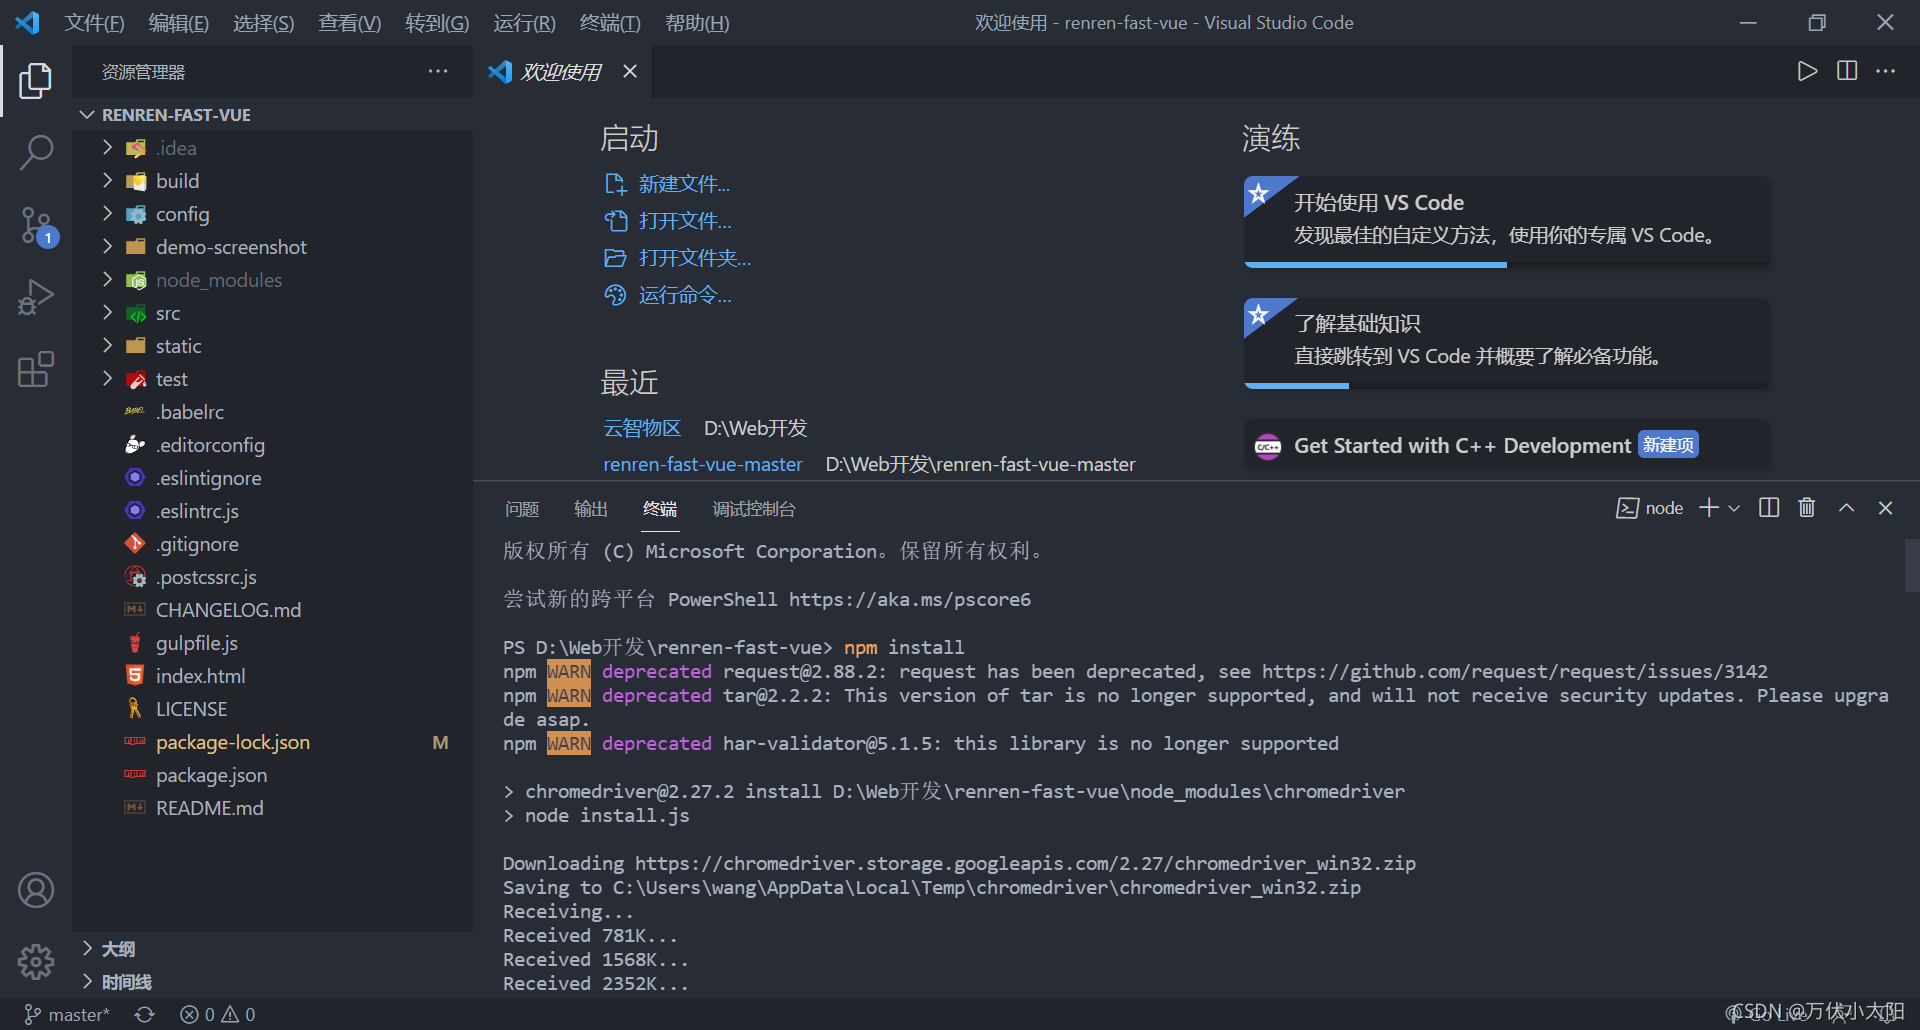
Task: Close the terminal panel
Action: point(1885,508)
